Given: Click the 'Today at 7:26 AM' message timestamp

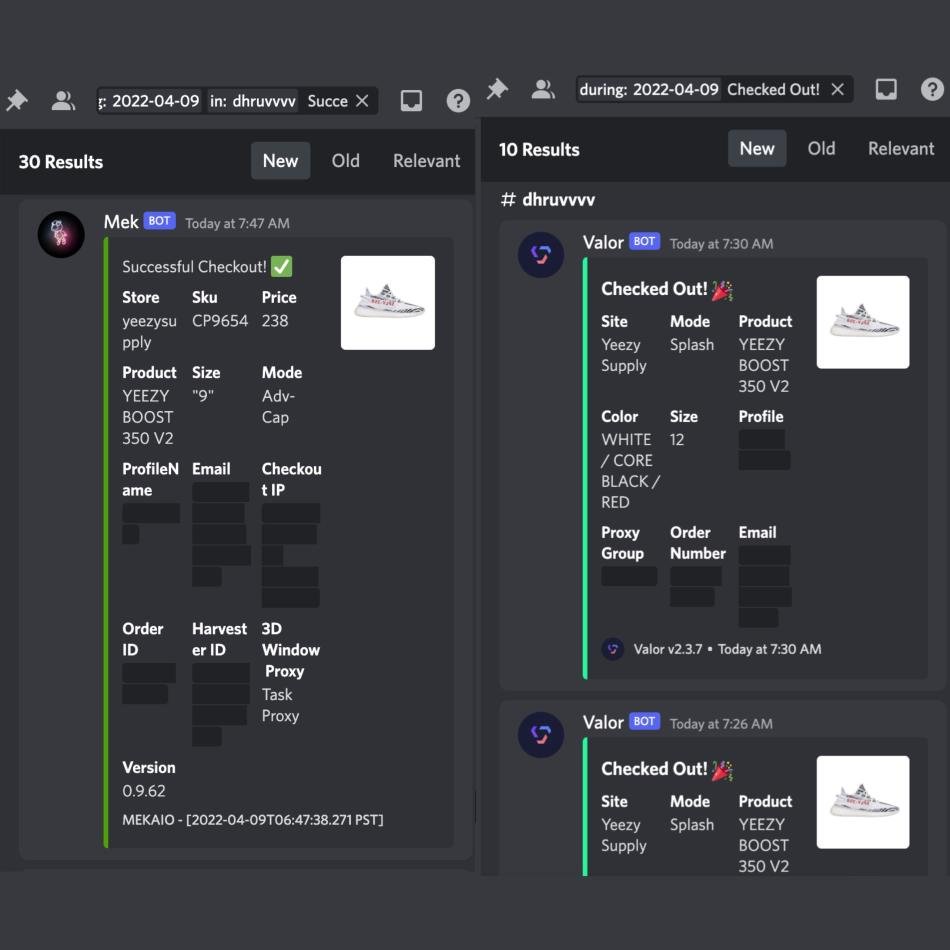Looking at the screenshot, I should [x=721, y=724].
